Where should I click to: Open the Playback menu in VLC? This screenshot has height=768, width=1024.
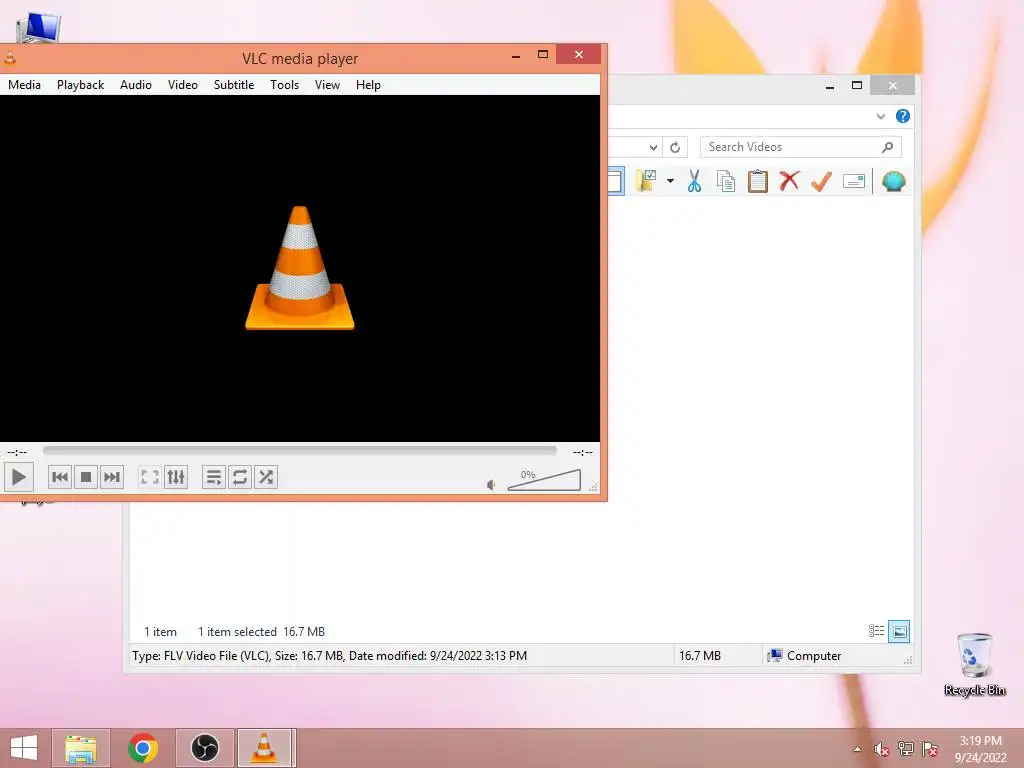(80, 85)
